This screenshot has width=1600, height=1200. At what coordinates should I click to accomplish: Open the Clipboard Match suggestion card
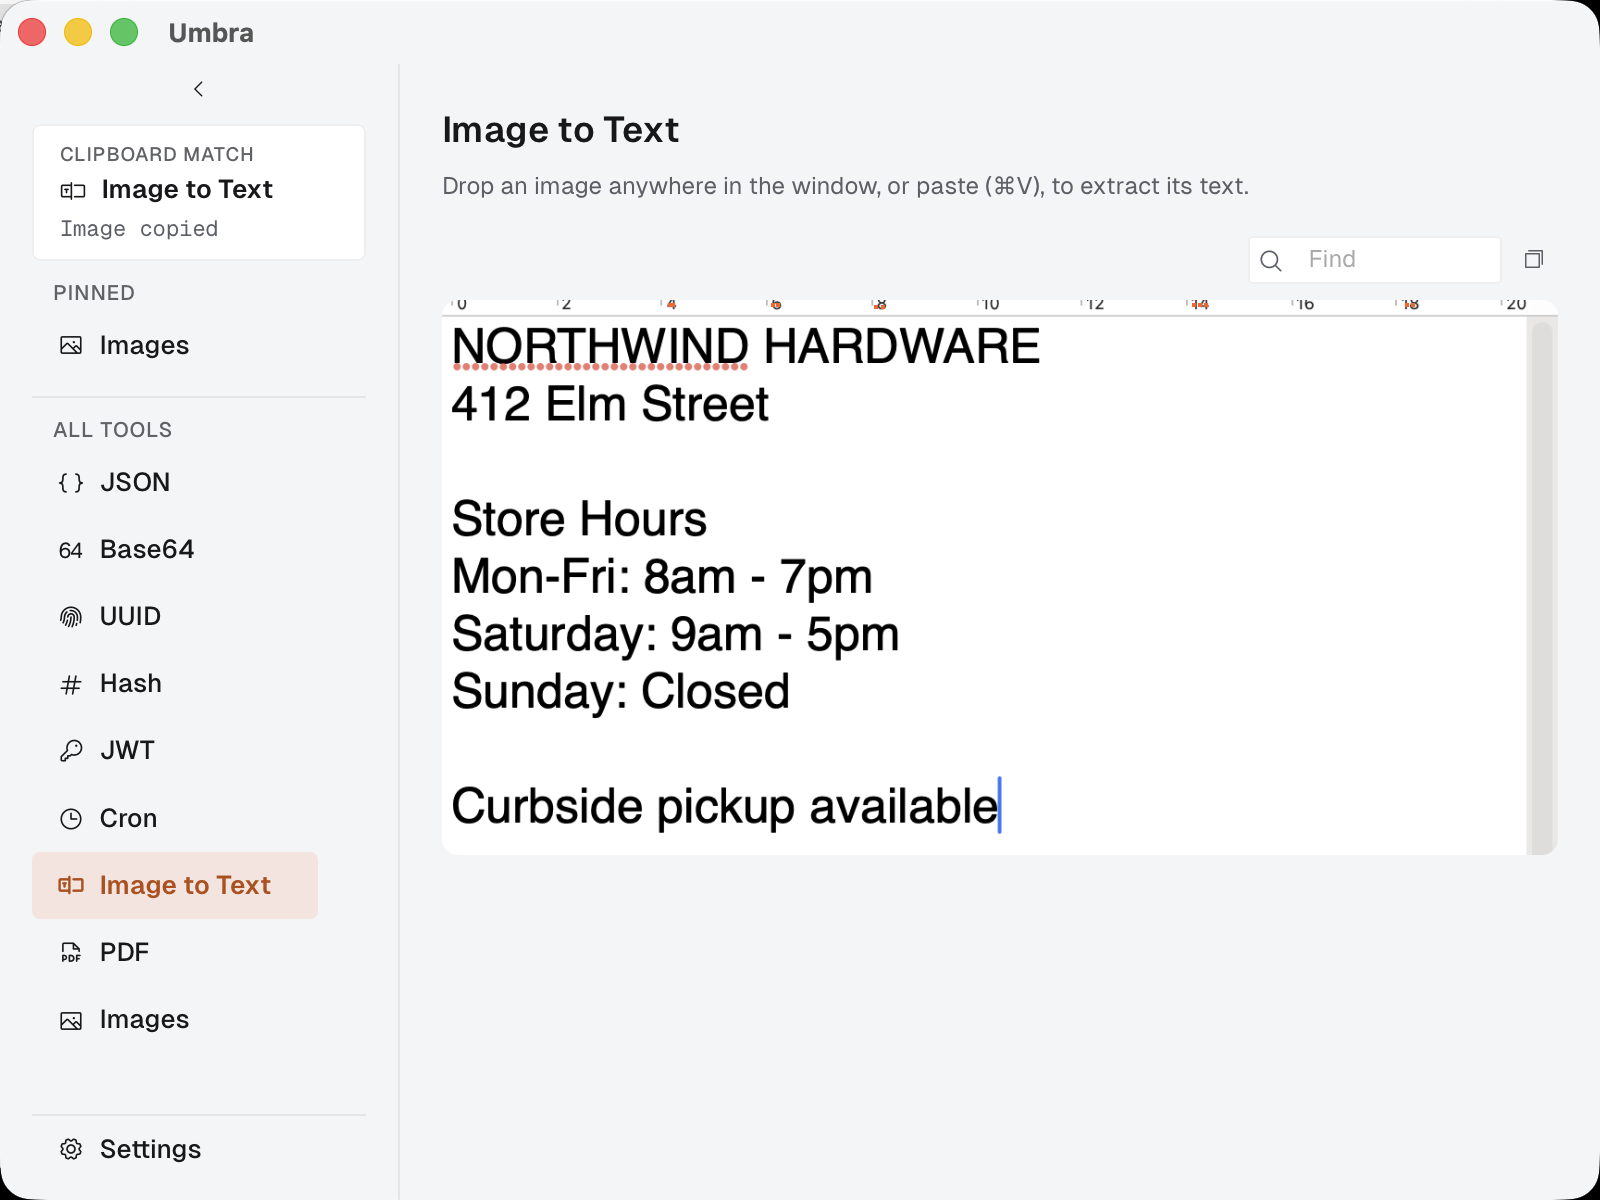coord(199,193)
